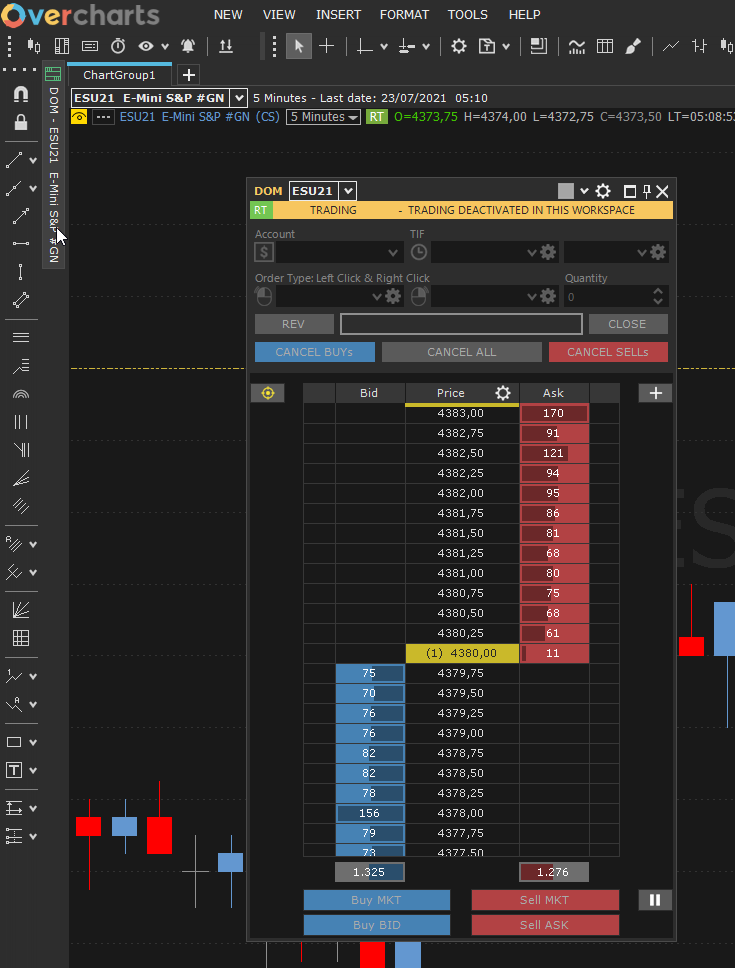Viewport: 735px width, 968px height.
Task: Select the arrow line drawing tool
Action: click(21, 216)
